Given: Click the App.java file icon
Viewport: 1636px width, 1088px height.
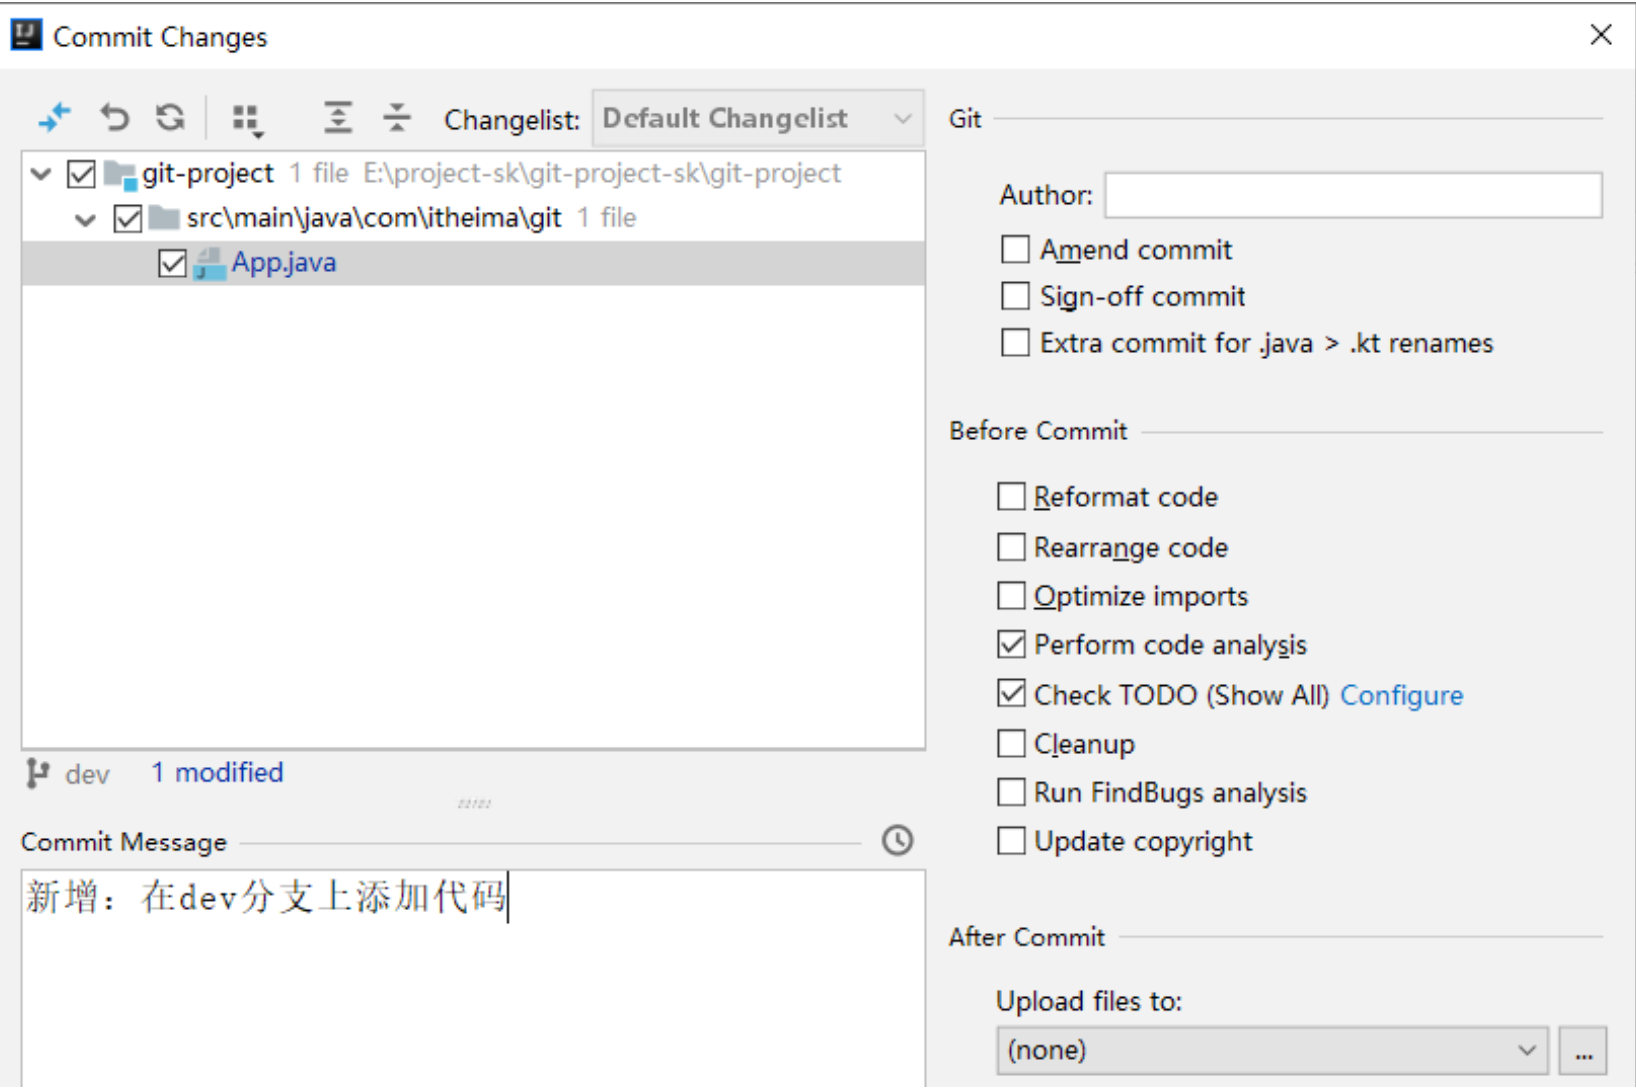Looking at the screenshot, I should pos(209,263).
